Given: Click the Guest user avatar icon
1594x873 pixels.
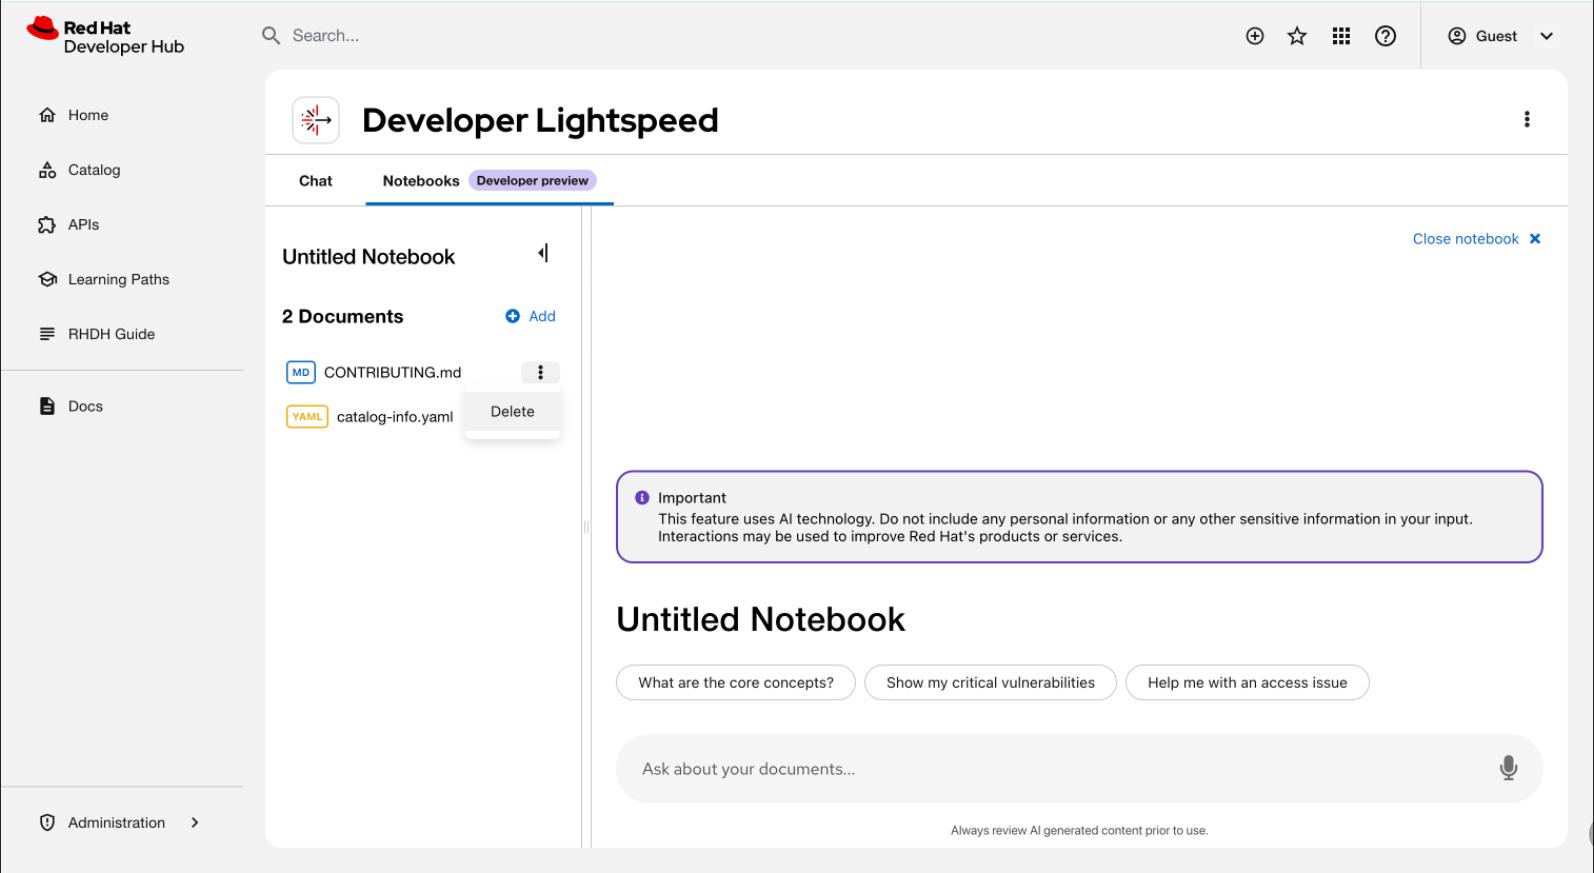Looking at the screenshot, I should click(x=1457, y=36).
